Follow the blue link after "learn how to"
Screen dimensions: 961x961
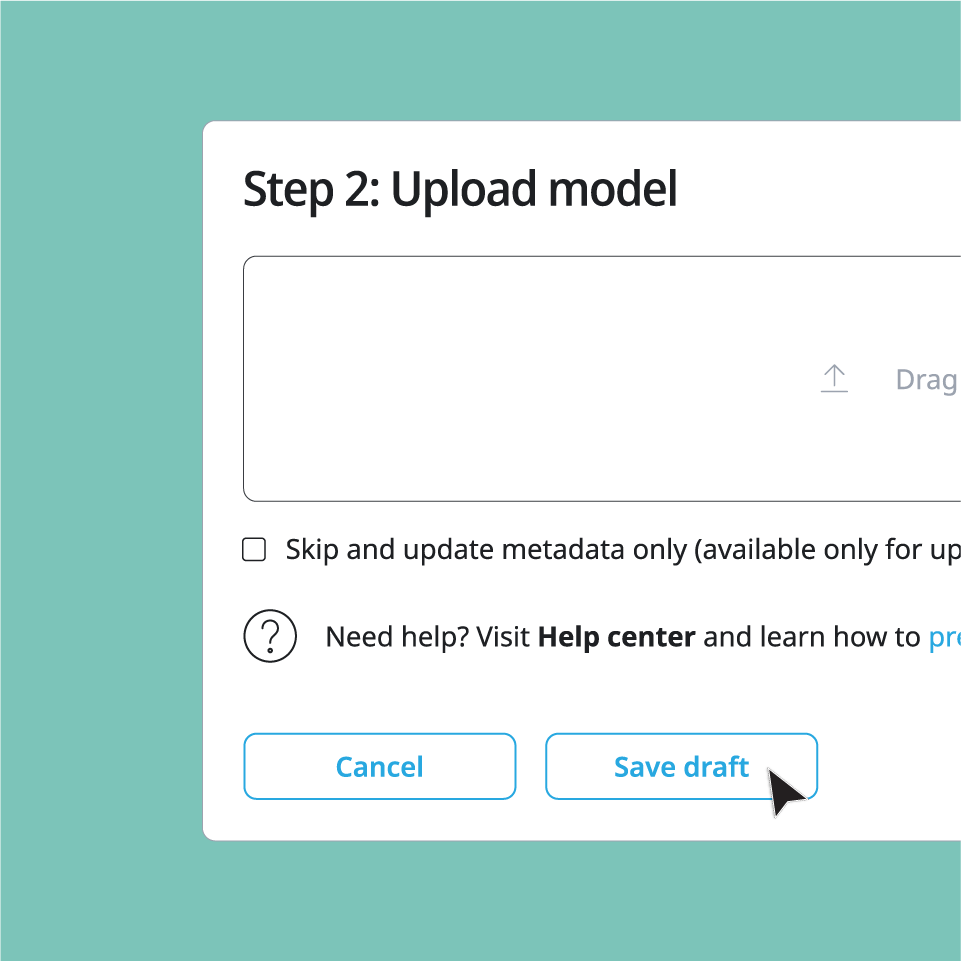pyautogui.click(x=944, y=637)
